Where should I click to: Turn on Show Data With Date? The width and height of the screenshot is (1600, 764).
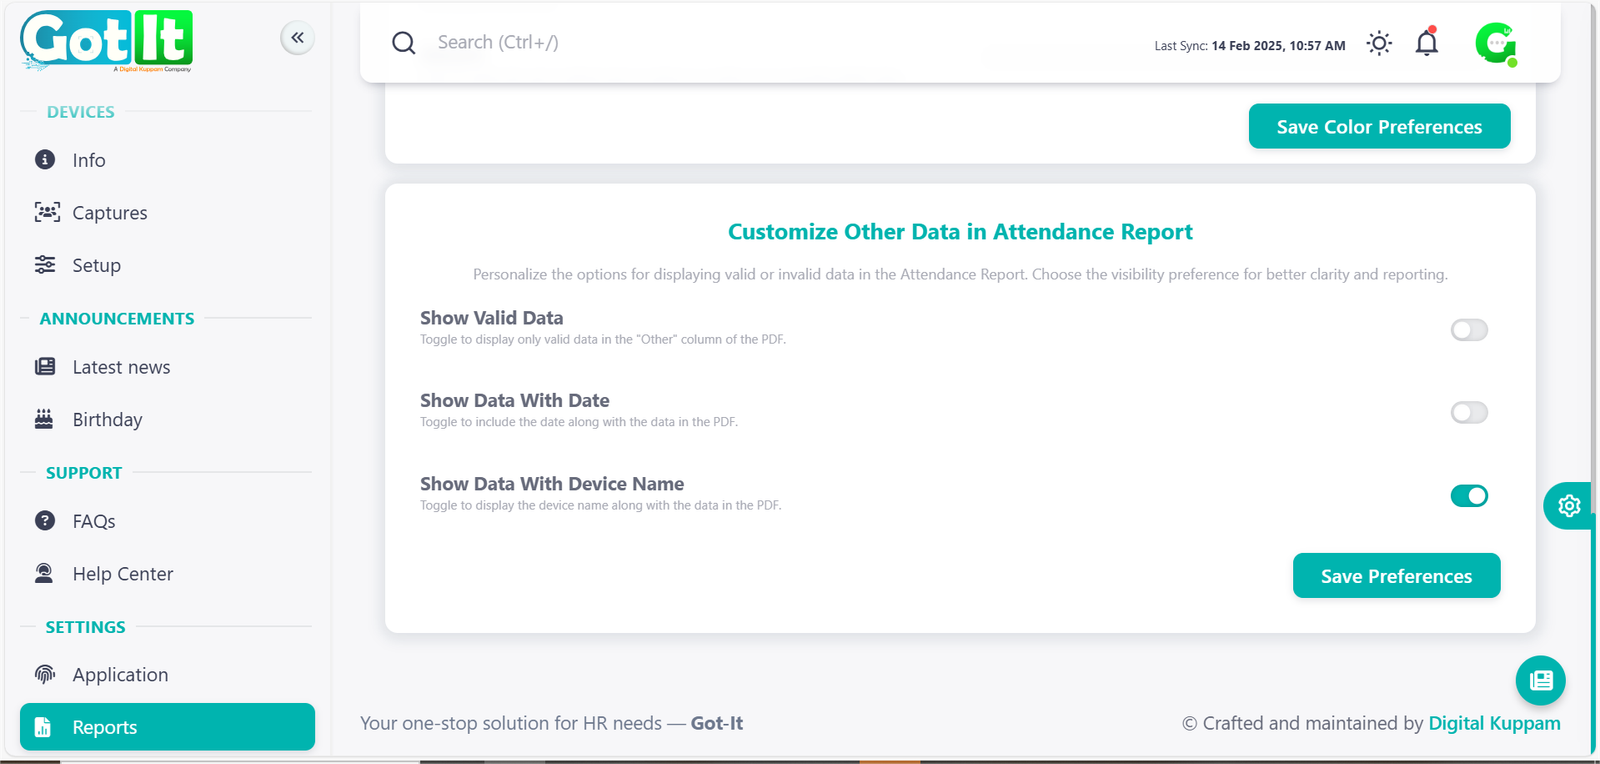point(1469,413)
